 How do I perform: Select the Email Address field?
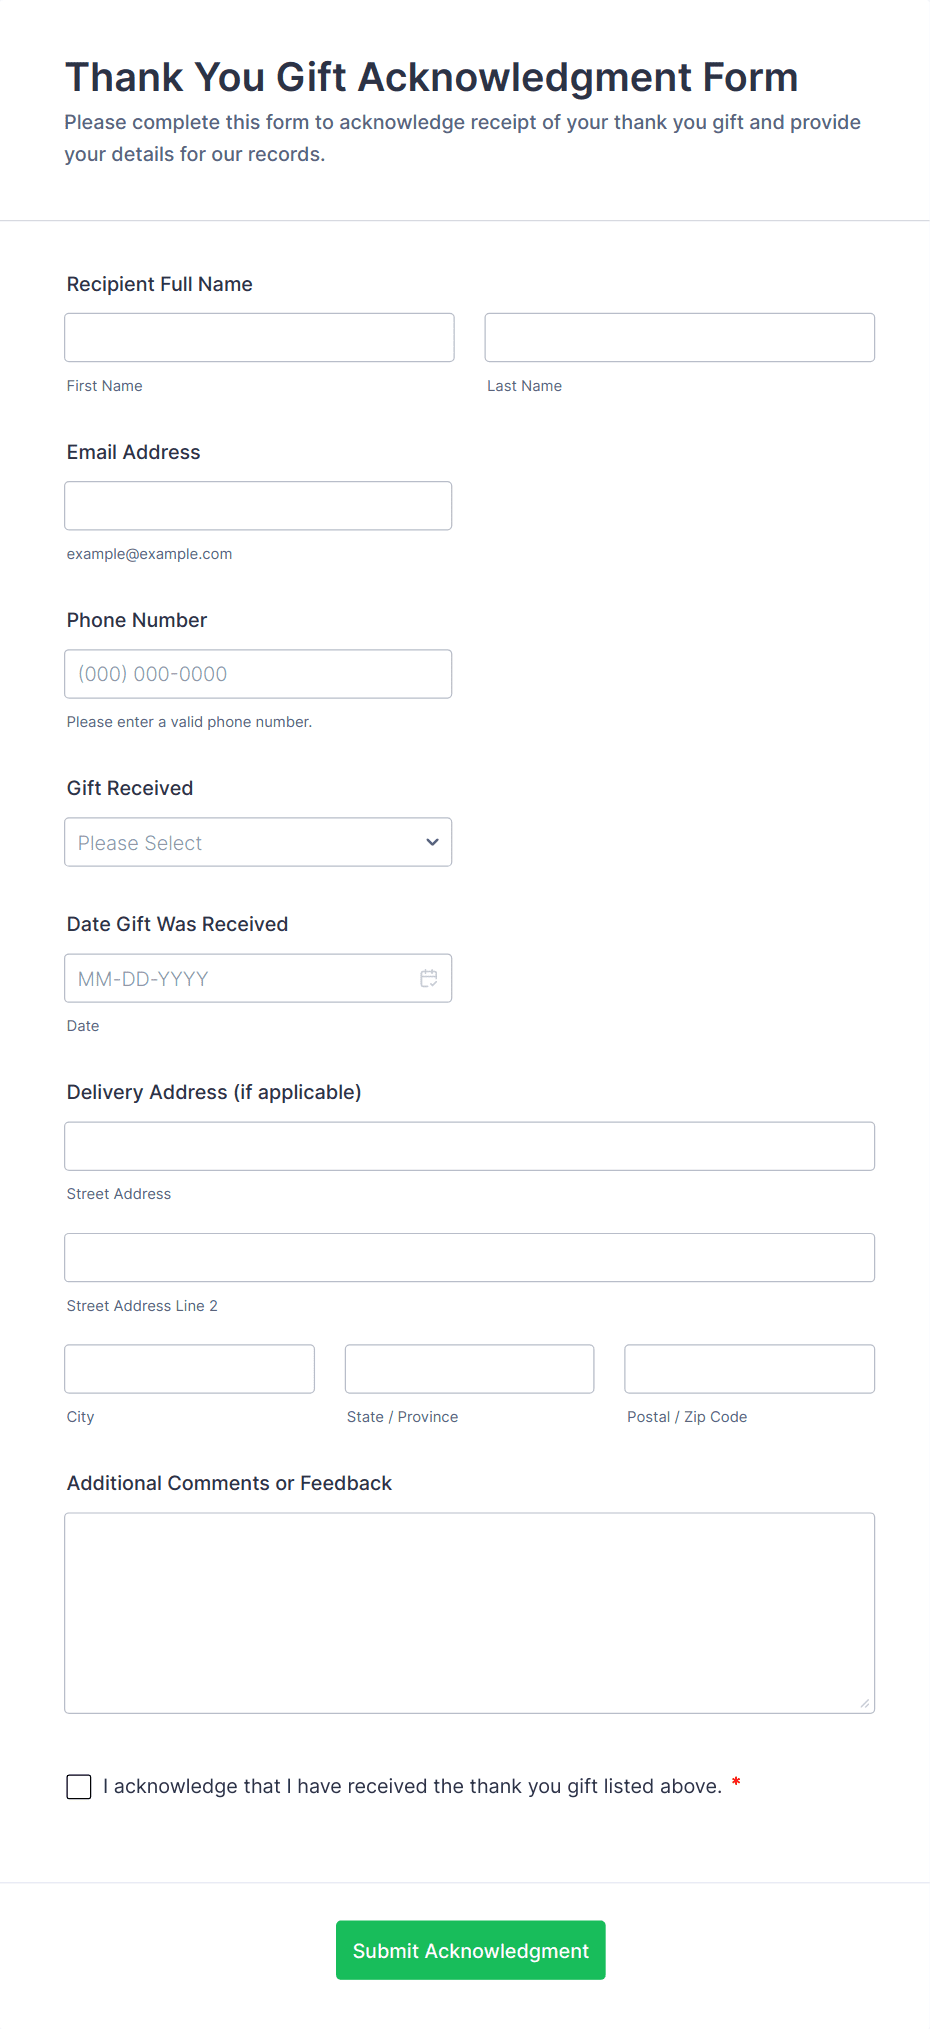(258, 505)
